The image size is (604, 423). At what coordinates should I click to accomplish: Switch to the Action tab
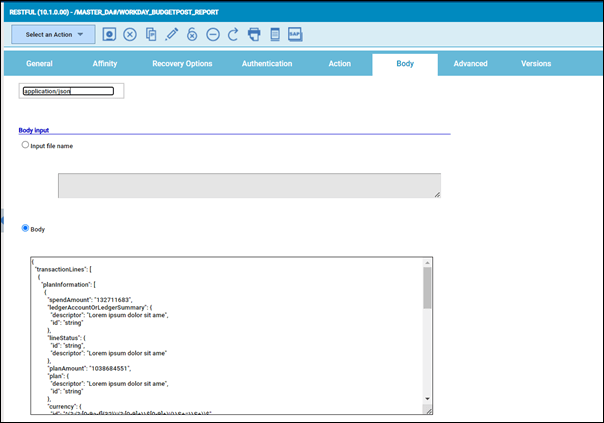(x=340, y=64)
